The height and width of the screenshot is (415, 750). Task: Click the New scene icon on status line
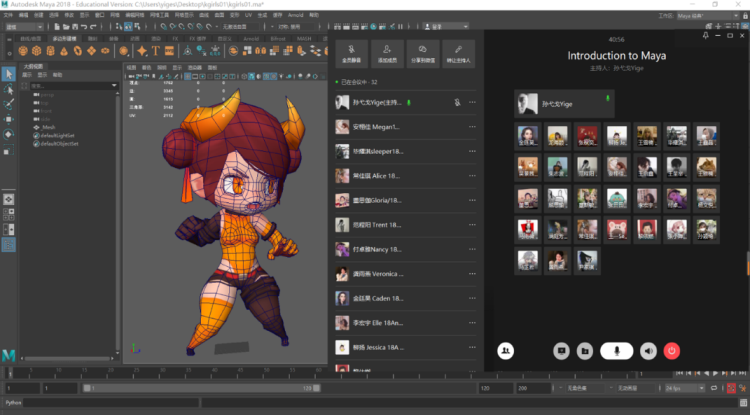[x=57, y=27]
